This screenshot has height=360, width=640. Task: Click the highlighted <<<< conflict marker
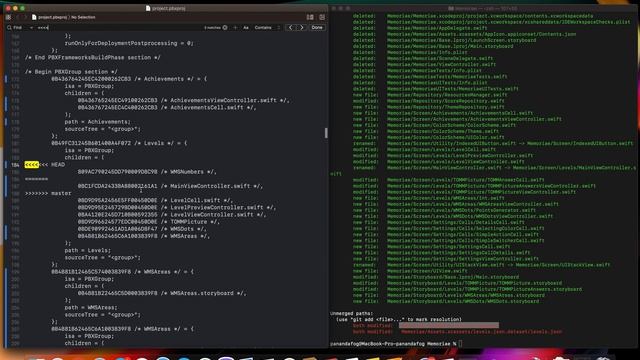tap(31, 164)
